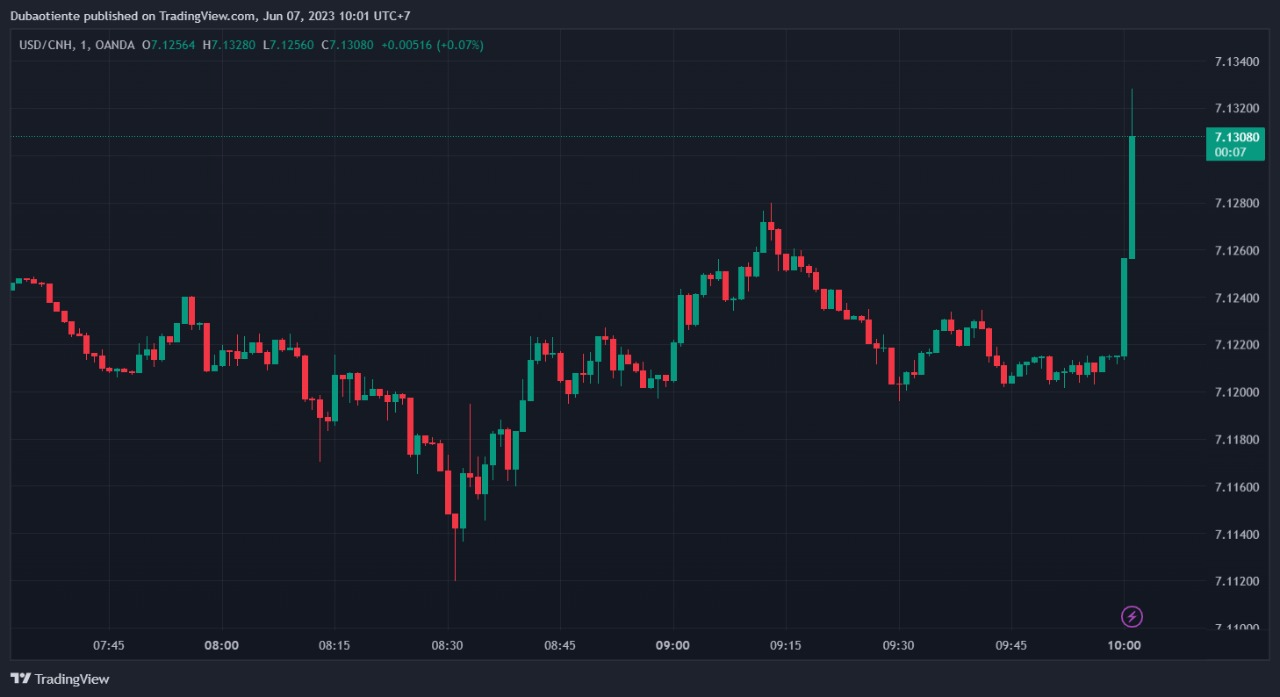Select the 10:00 time axis label
The image size is (1280, 697).
tap(1124, 645)
